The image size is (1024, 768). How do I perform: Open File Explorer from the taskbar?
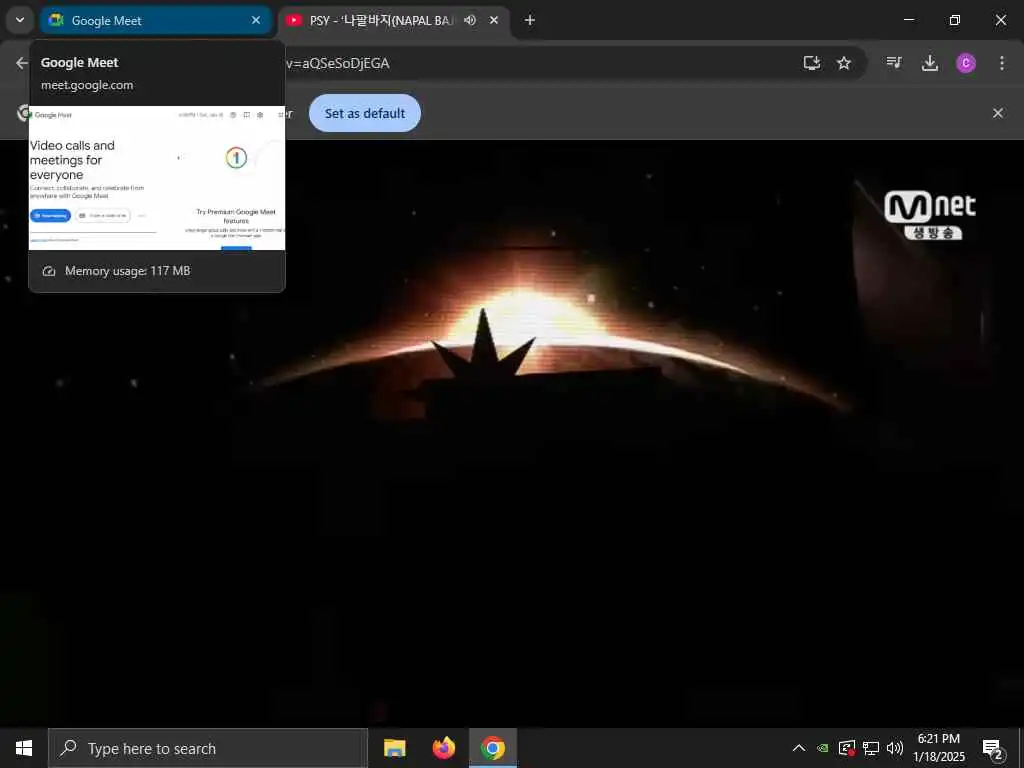pyautogui.click(x=394, y=748)
